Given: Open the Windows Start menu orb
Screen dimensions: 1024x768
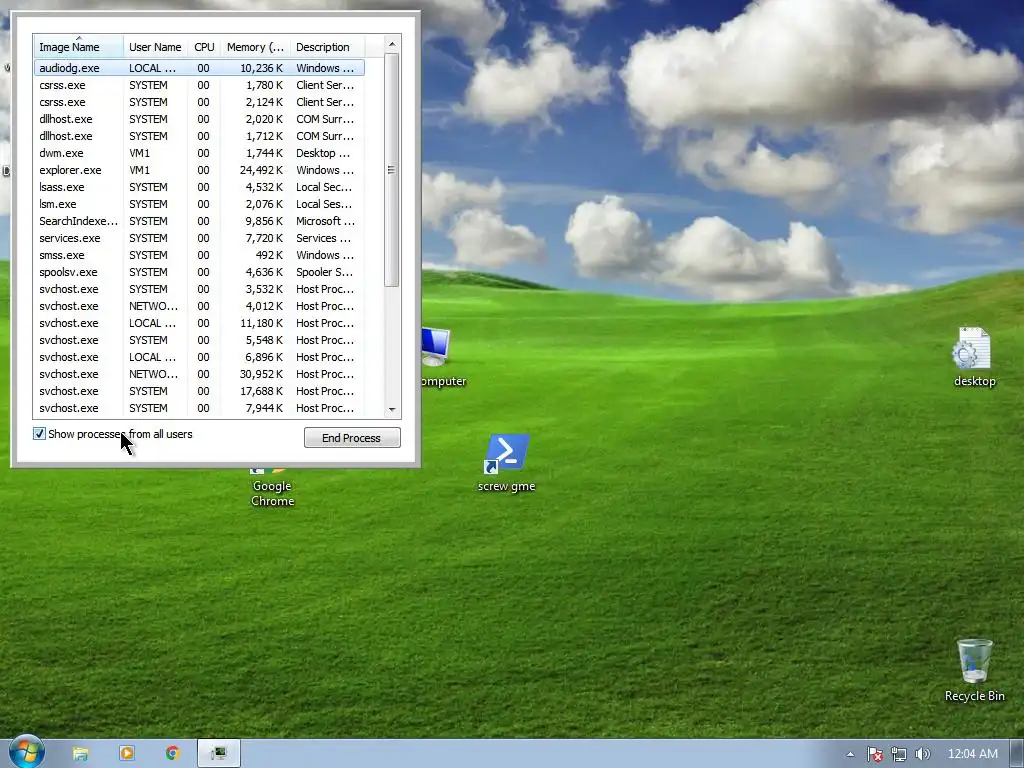Looking at the screenshot, I should click(27, 752).
